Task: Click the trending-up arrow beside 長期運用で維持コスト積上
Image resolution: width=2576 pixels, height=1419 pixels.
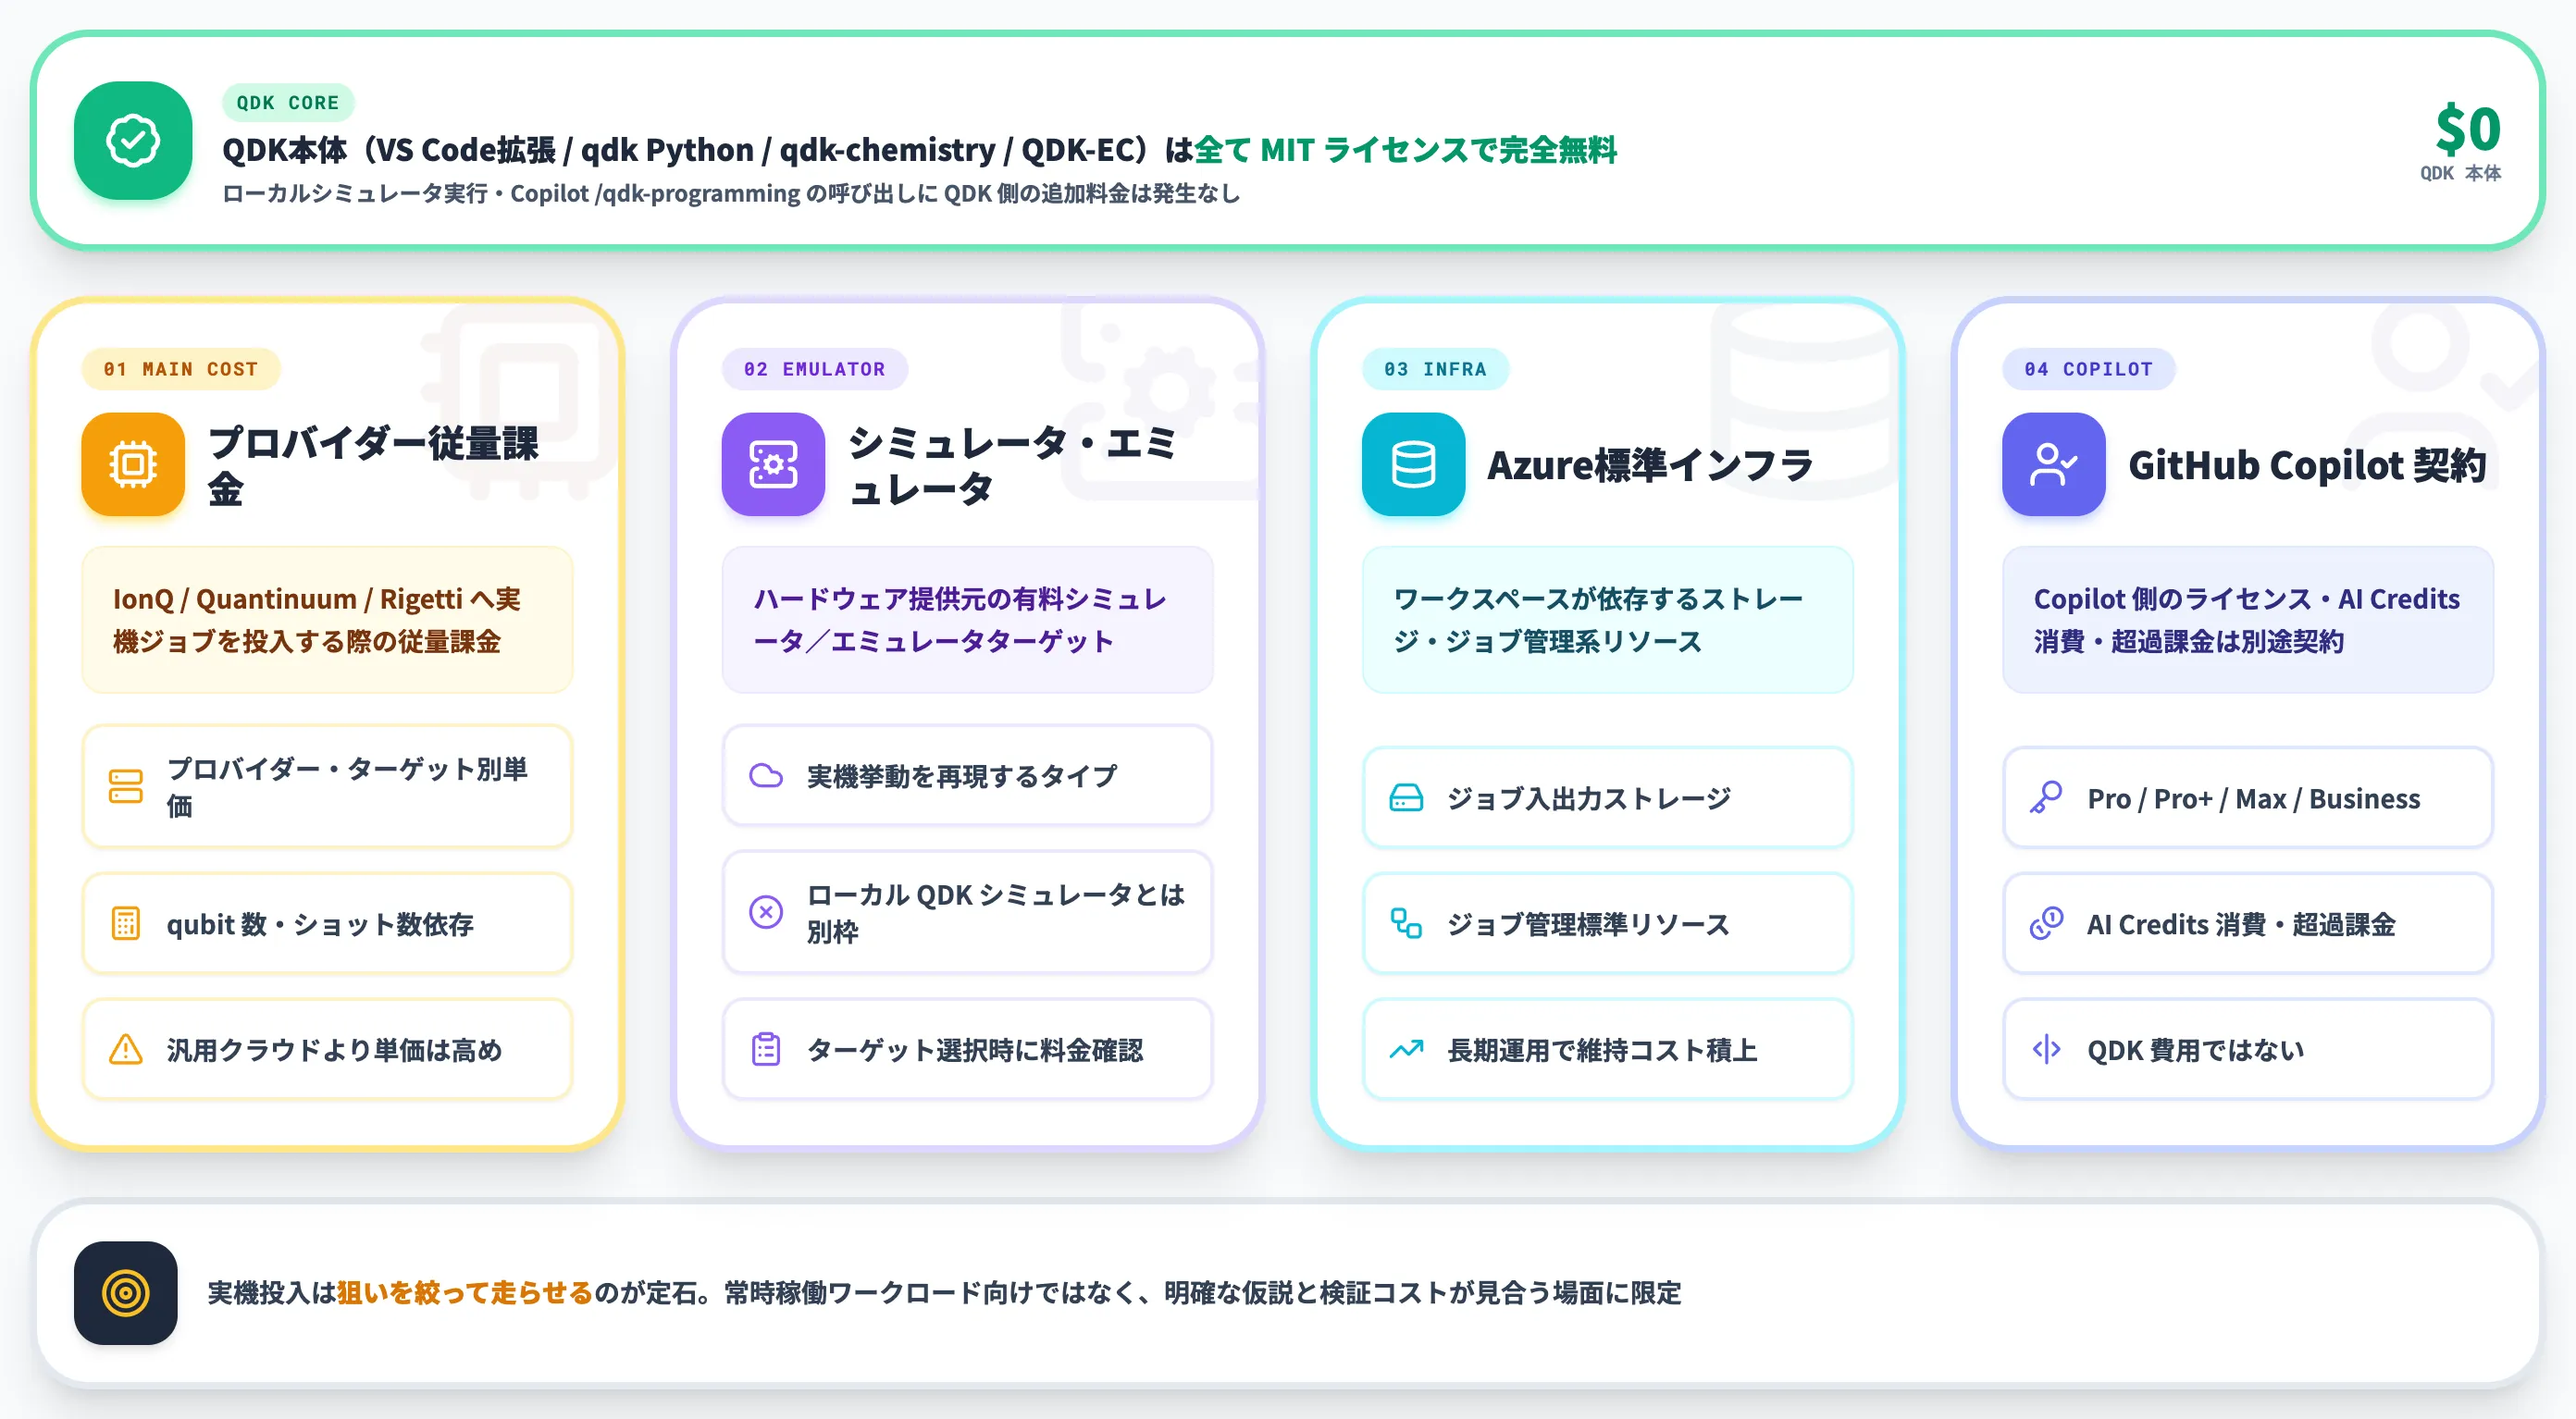Action: point(1406,1049)
